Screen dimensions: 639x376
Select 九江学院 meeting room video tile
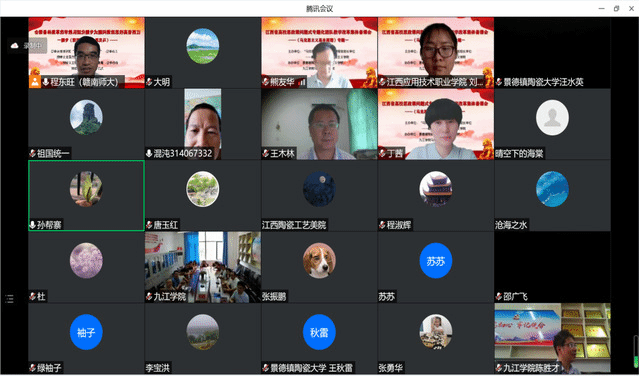203,267
